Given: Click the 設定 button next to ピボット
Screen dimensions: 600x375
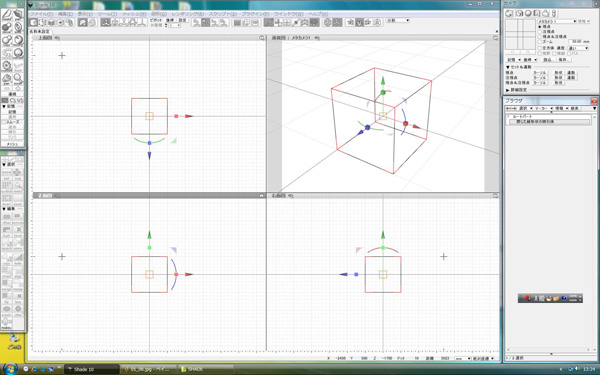Looking at the screenshot, I should tap(183, 20).
